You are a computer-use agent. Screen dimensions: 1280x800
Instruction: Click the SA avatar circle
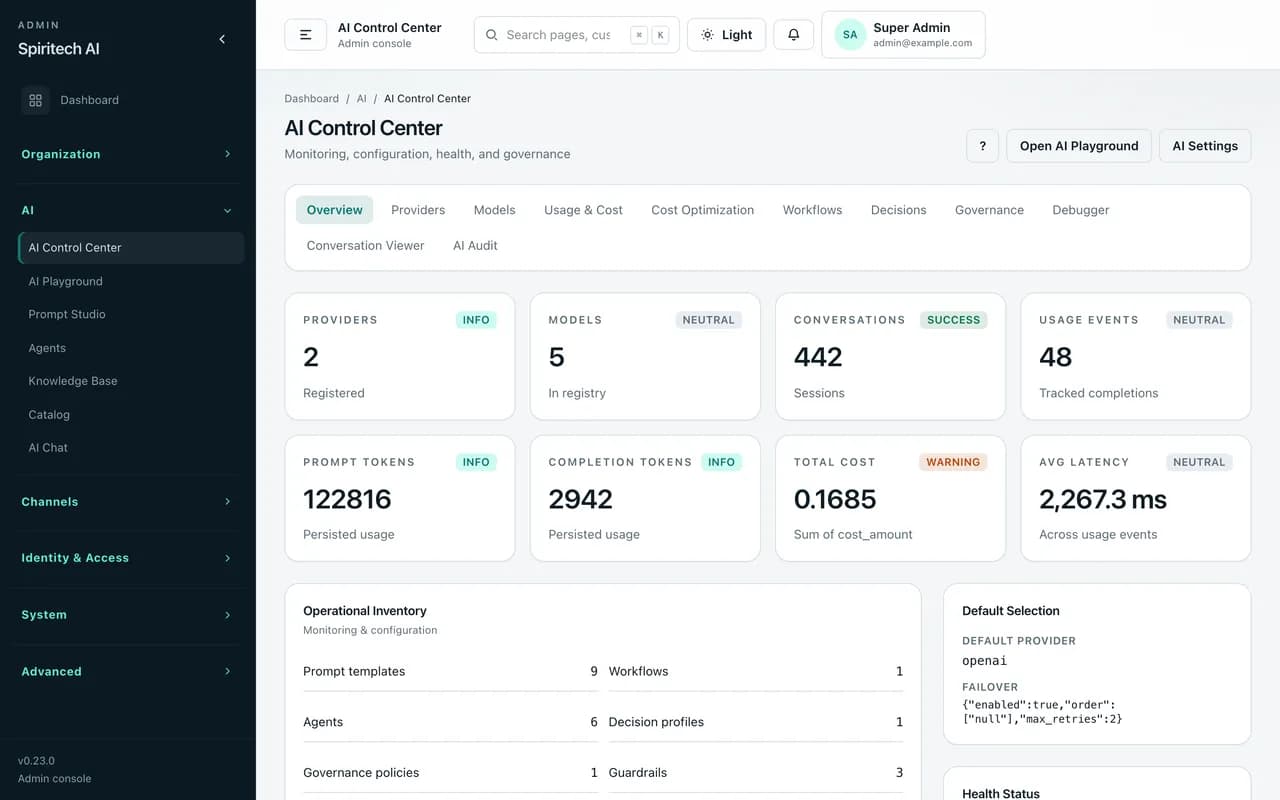pyautogui.click(x=850, y=35)
